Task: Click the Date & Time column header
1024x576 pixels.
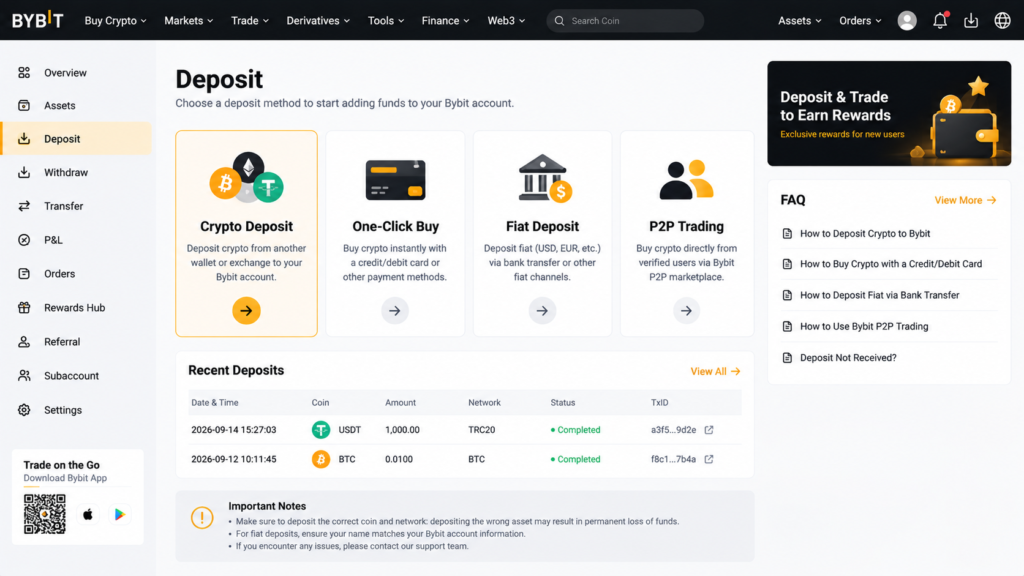Action: tap(215, 402)
